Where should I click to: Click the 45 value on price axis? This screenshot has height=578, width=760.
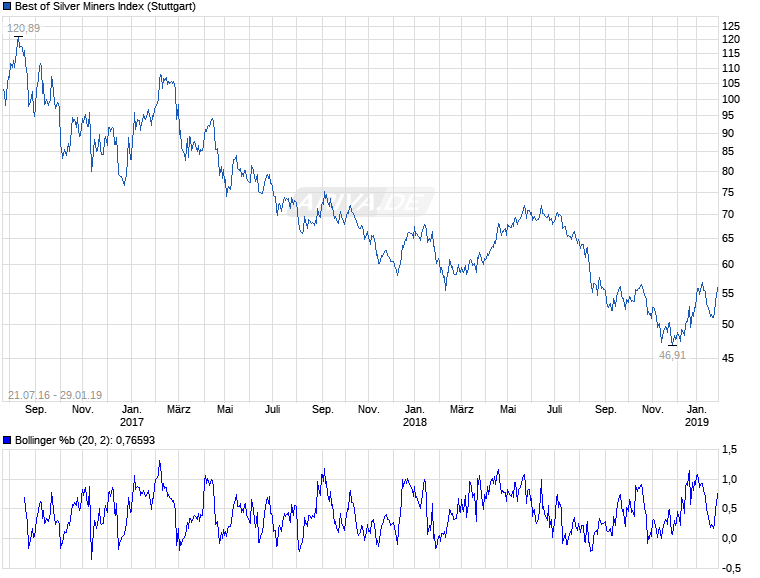click(x=728, y=358)
